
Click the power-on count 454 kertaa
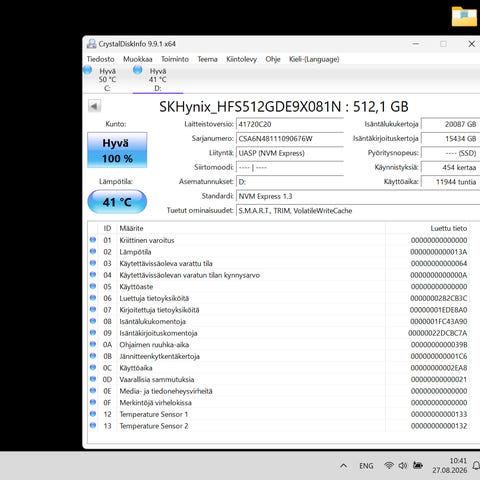(x=450, y=167)
